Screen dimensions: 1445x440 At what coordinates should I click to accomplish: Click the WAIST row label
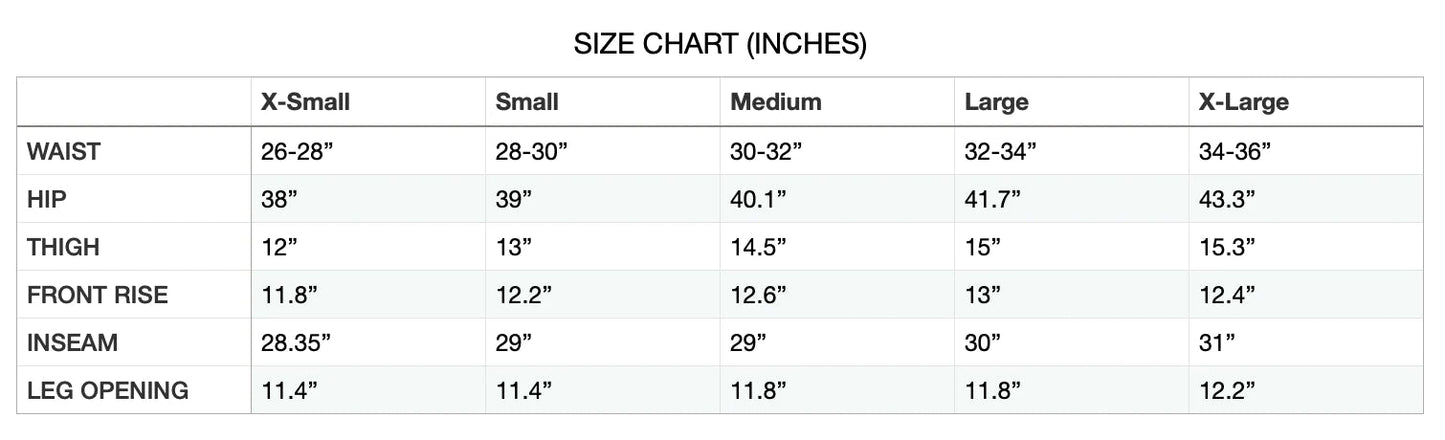click(64, 152)
